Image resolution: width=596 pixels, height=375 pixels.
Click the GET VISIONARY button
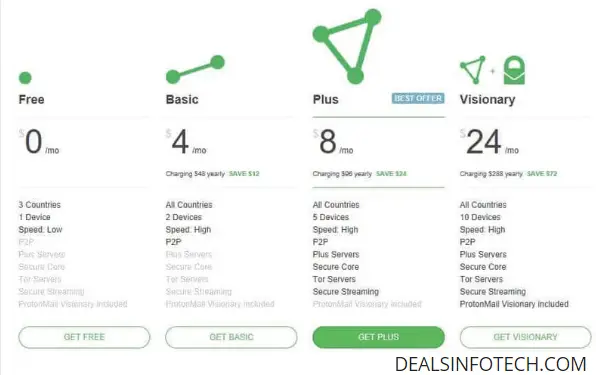[x=525, y=337]
